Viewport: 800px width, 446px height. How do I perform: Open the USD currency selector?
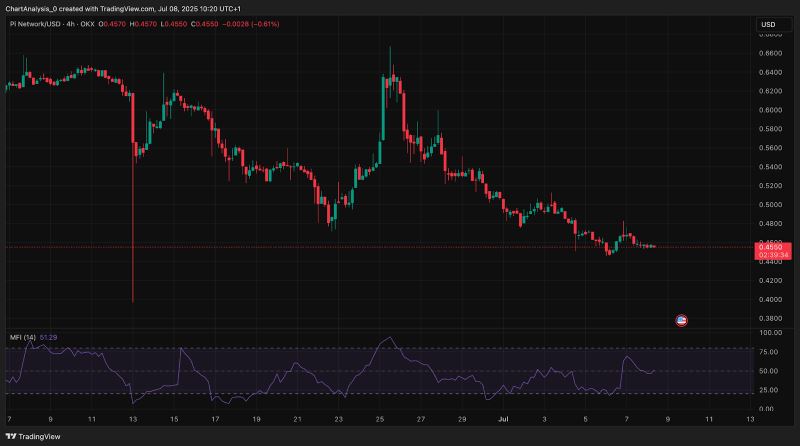pyautogui.click(x=768, y=24)
